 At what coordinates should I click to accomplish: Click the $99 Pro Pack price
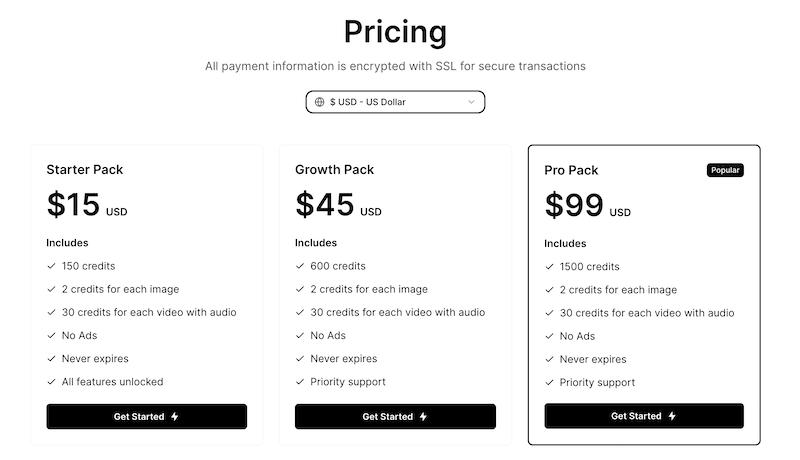(x=574, y=205)
